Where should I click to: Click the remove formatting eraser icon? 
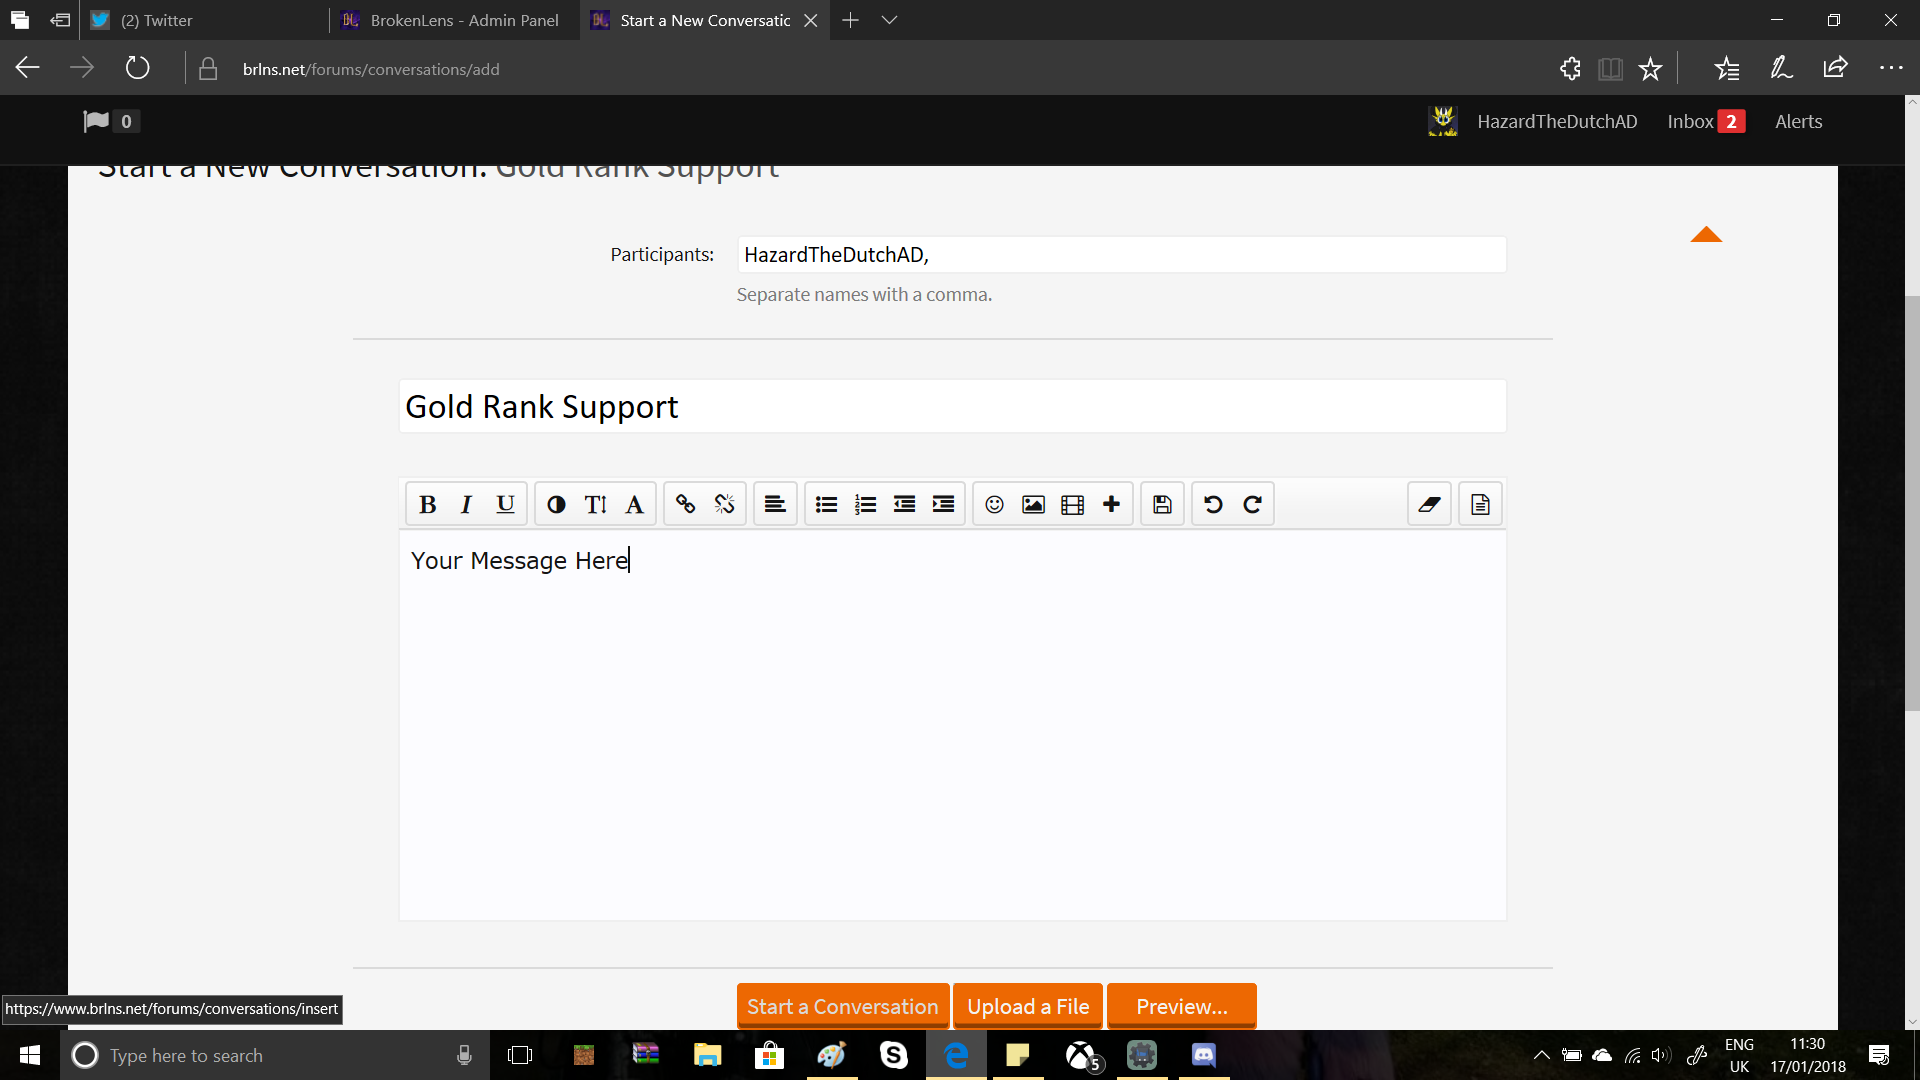click(x=1429, y=504)
